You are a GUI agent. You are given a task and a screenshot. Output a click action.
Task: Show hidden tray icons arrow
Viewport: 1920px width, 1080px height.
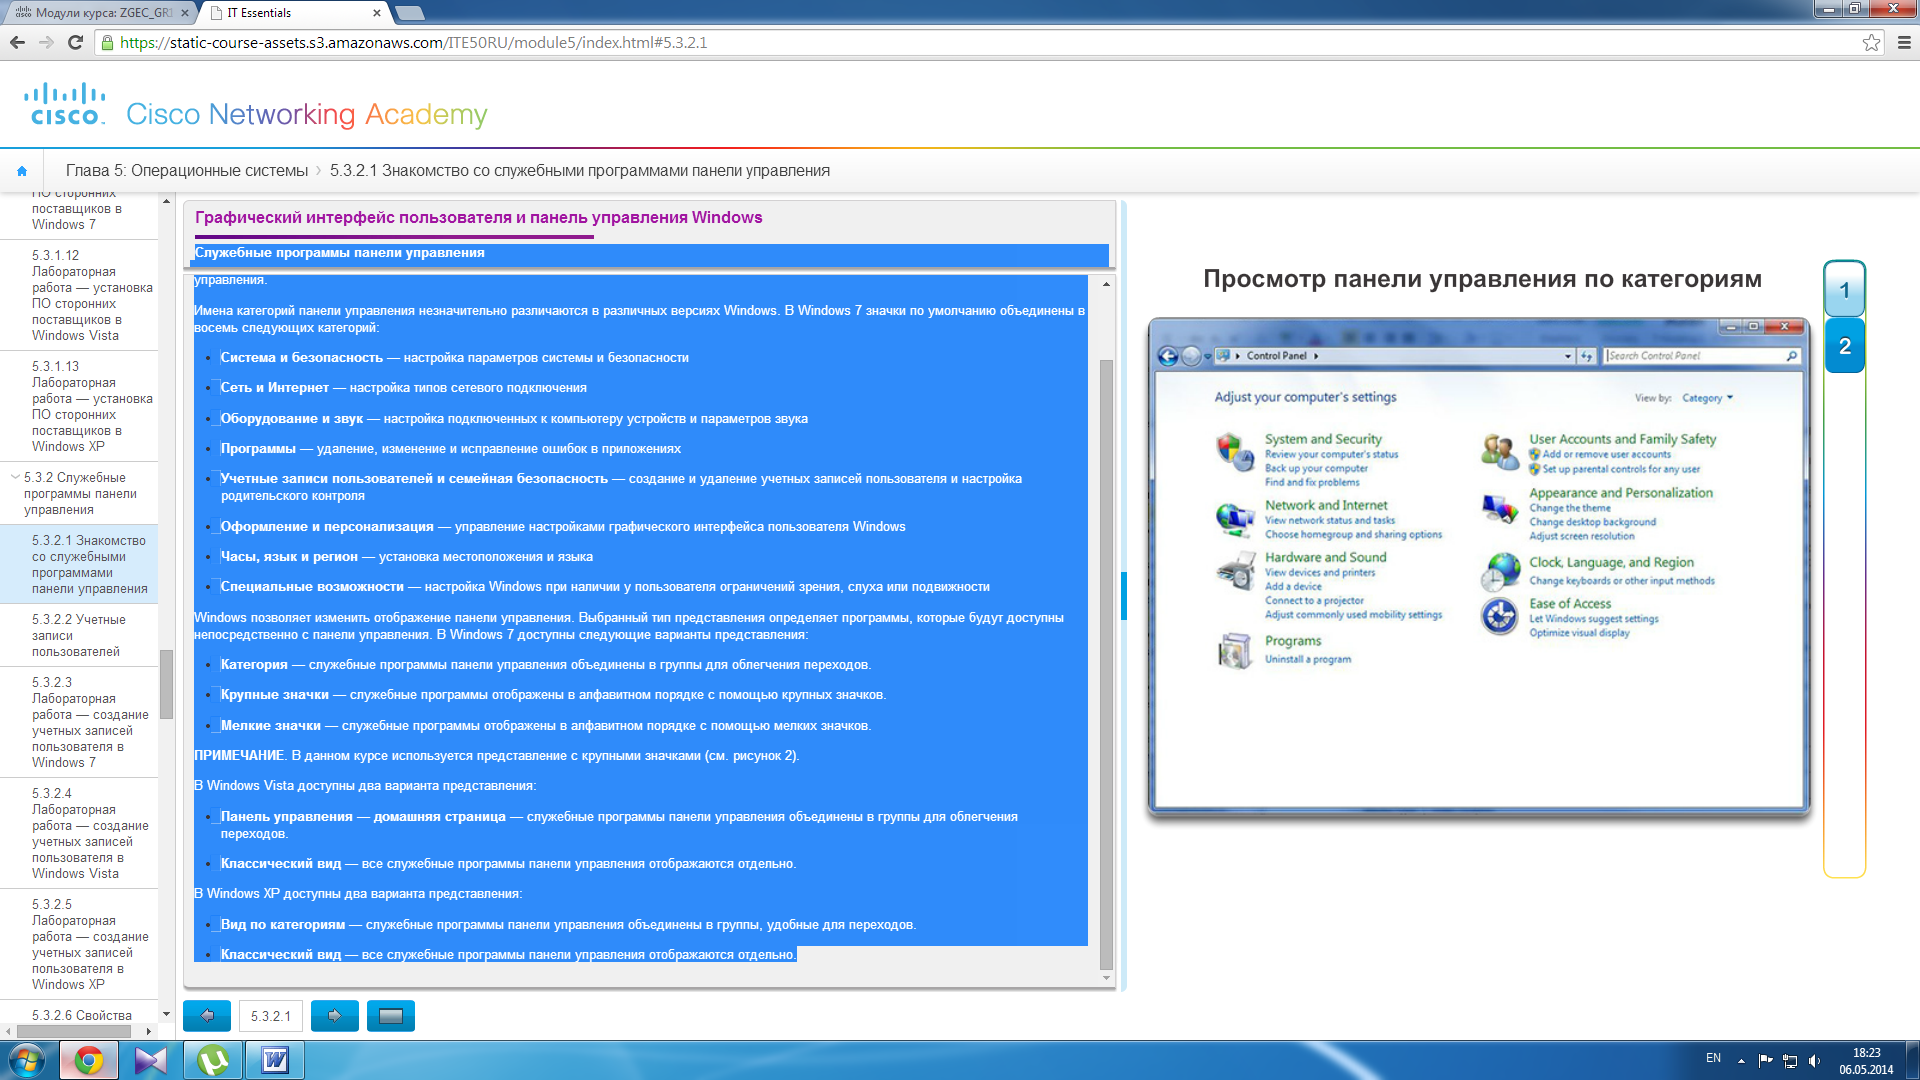coord(1741,1060)
